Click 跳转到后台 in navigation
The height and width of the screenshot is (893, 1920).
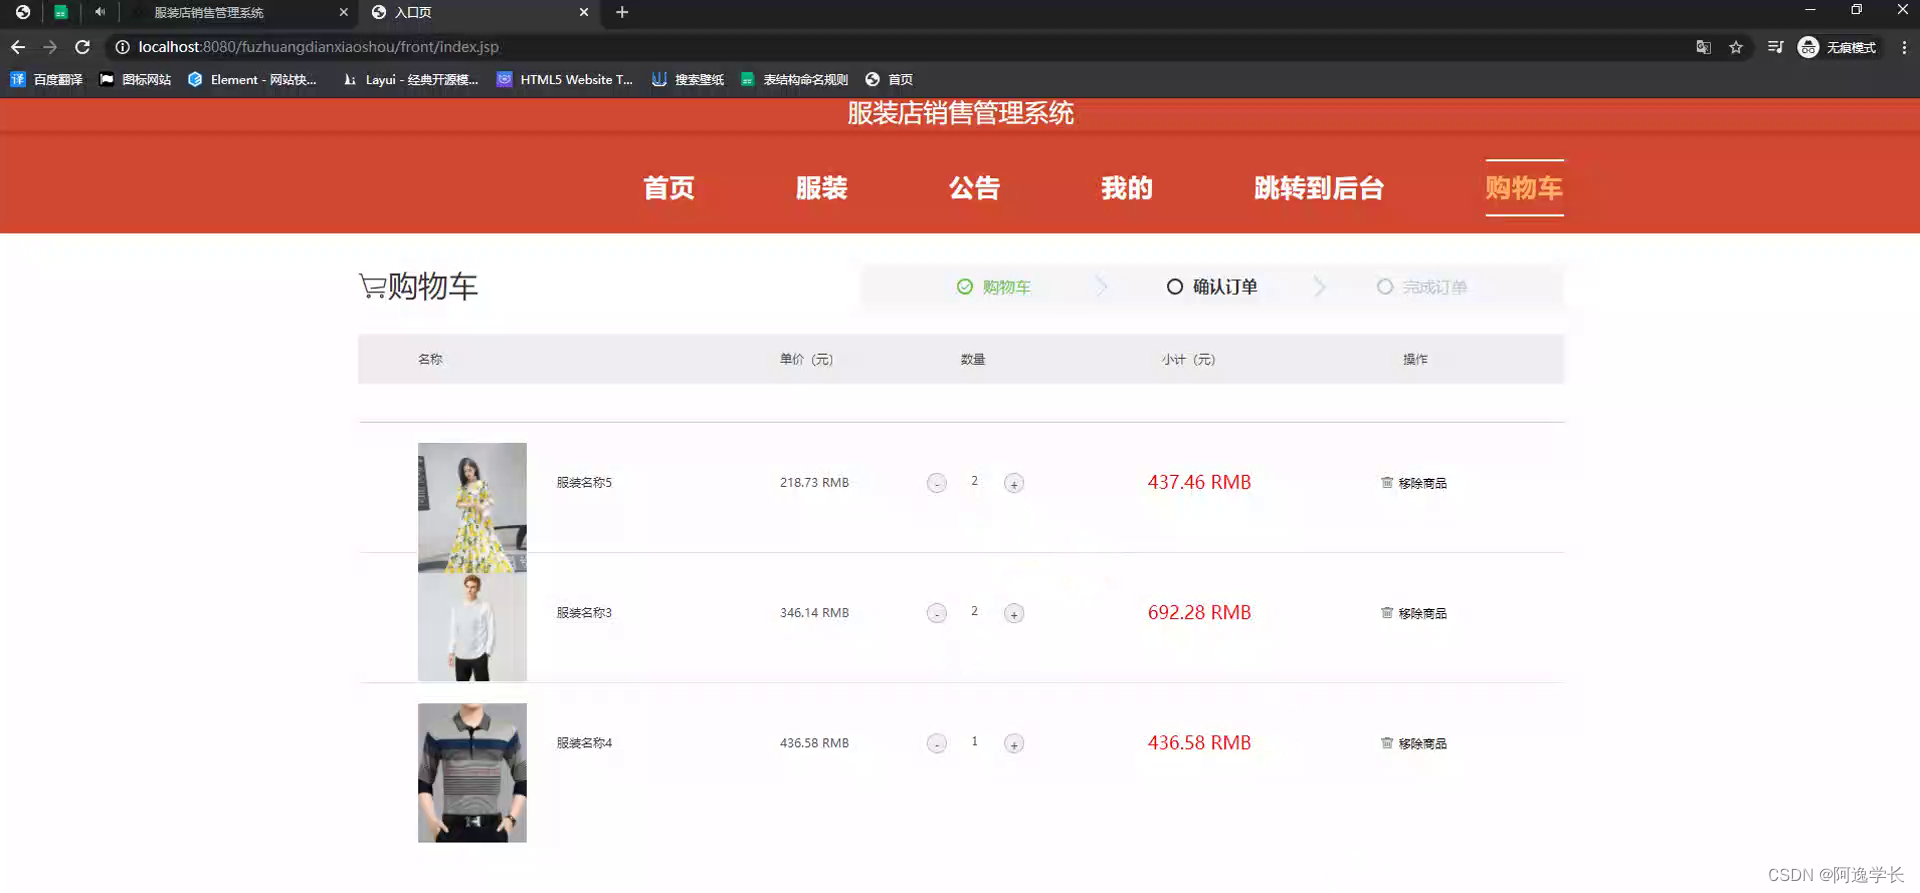[1319, 188]
